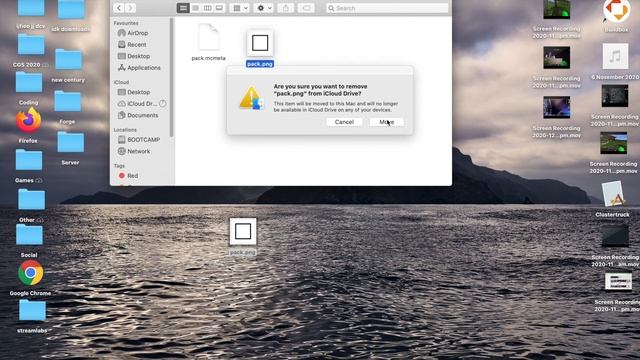Click Cancel in the dialog
The image size is (640, 360).
point(344,122)
